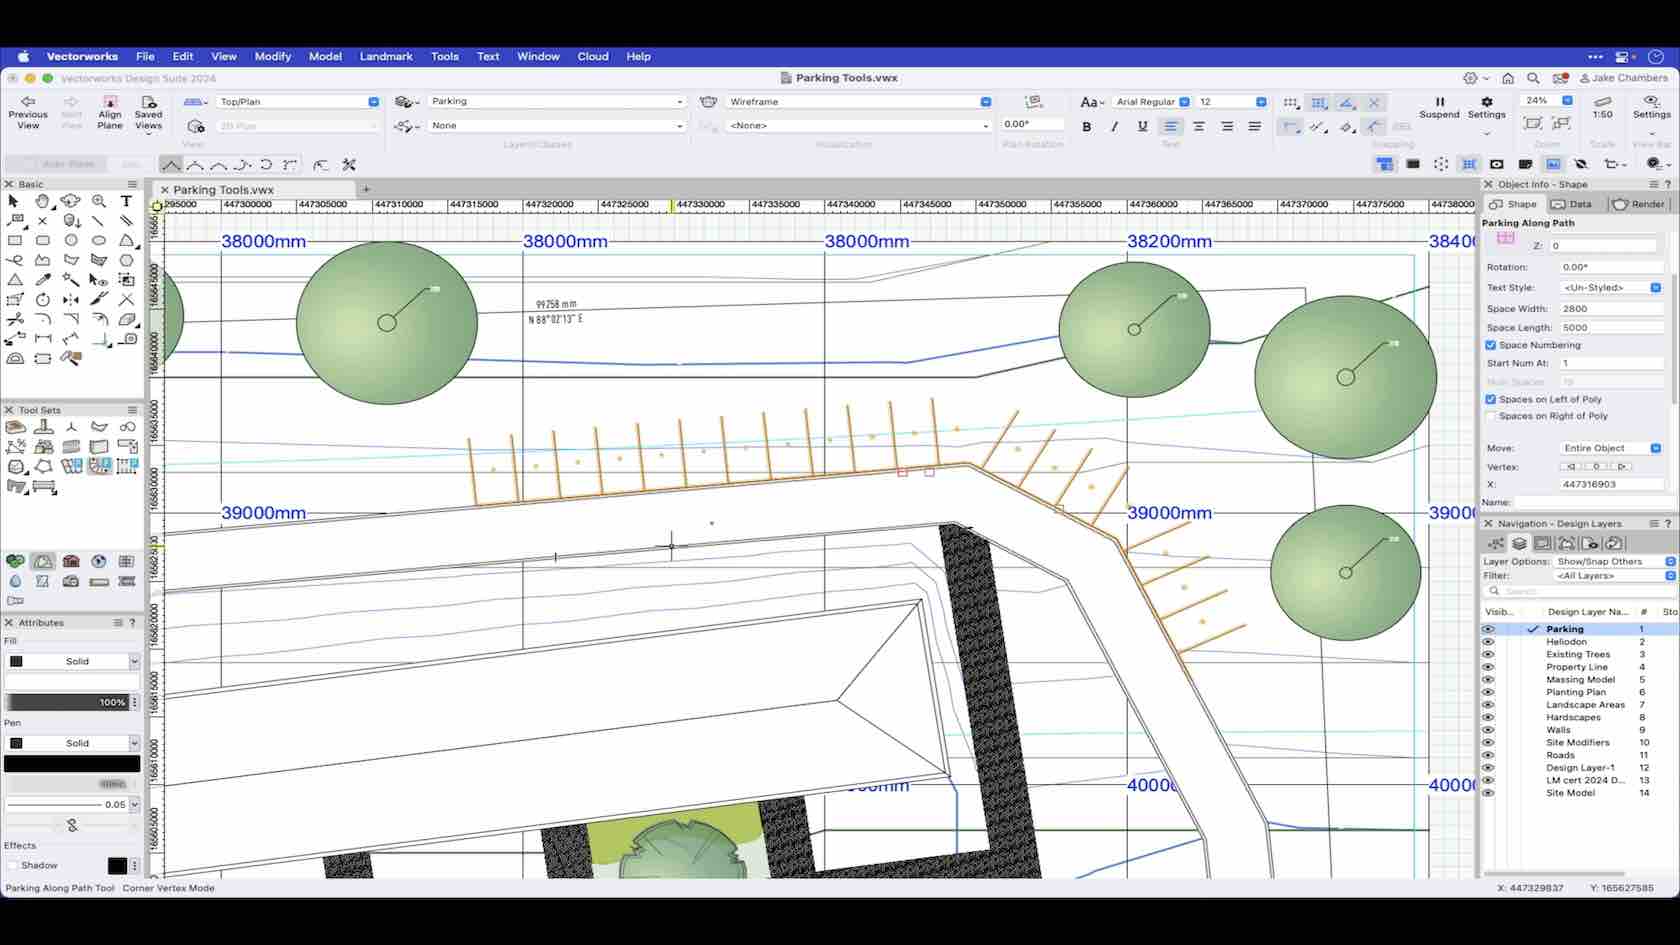This screenshot has height=945, width=1680.
Task: Toggle italic text formatting
Action: click(x=1114, y=127)
